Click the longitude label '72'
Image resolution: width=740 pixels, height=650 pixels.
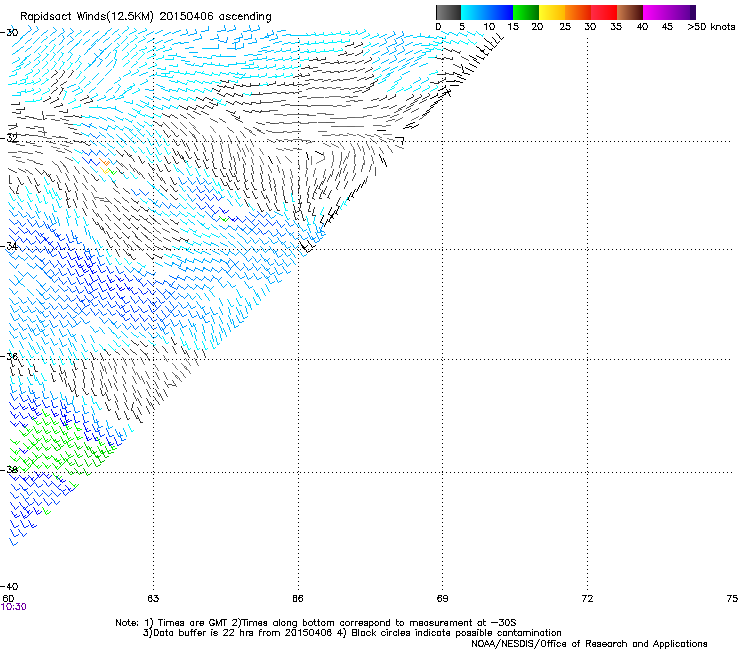(587, 599)
